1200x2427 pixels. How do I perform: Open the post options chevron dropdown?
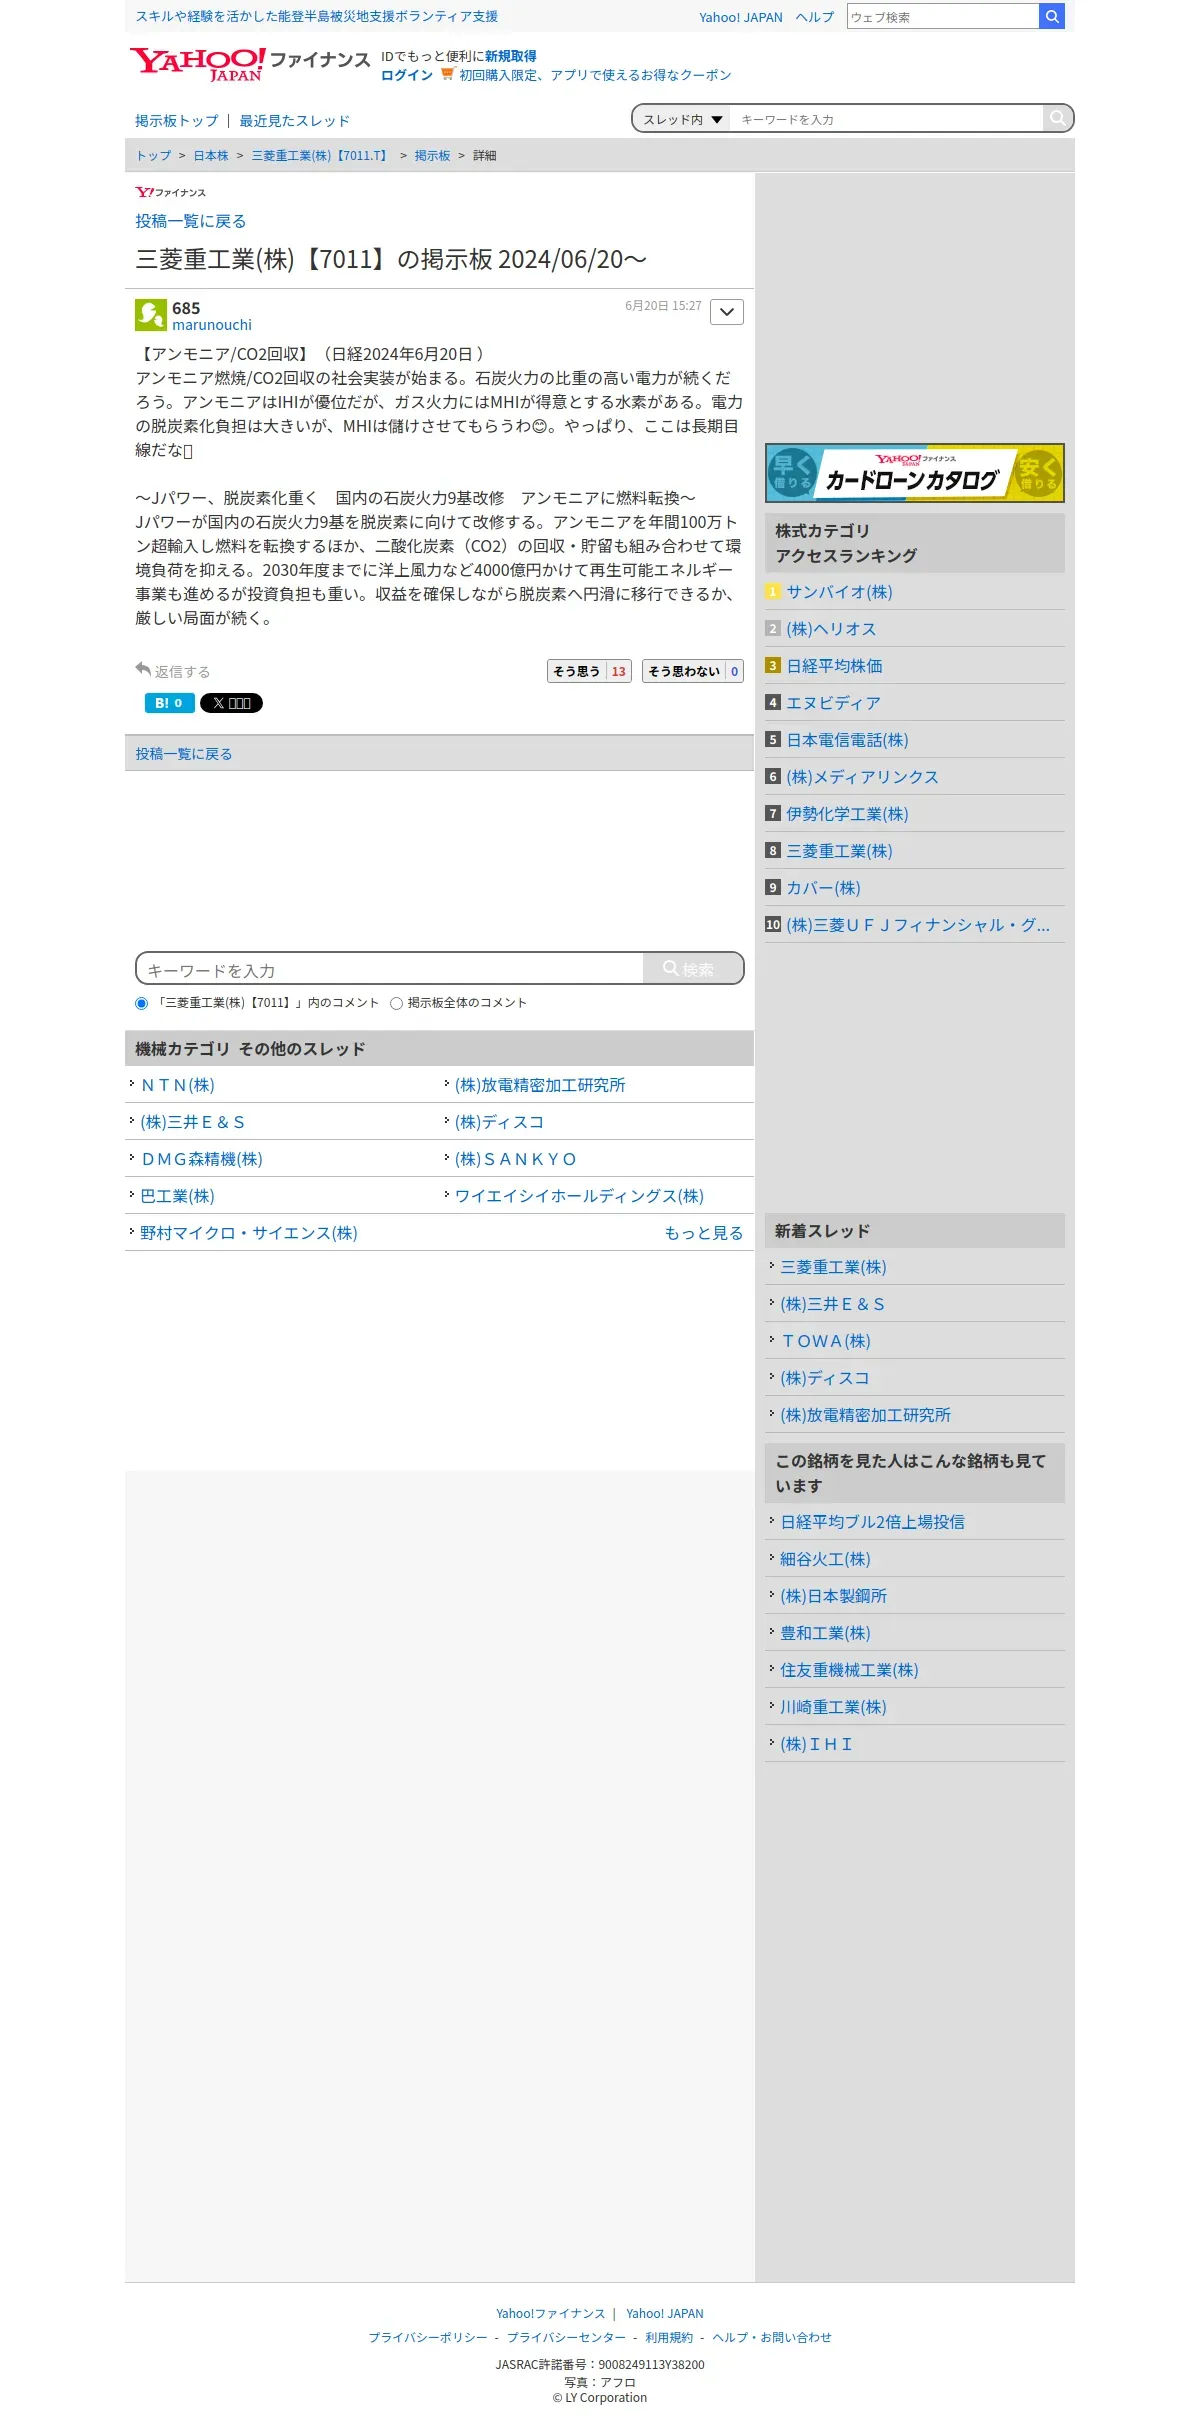click(727, 312)
